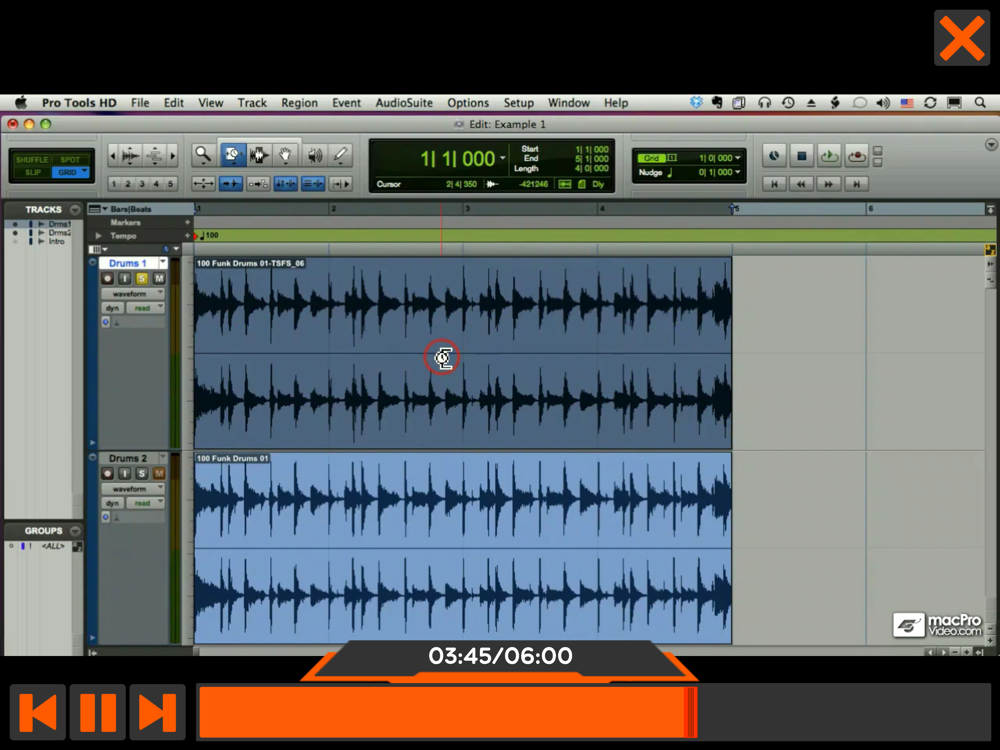The width and height of the screenshot is (1000, 750).
Task: Open the File menu
Action: [x=140, y=103]
